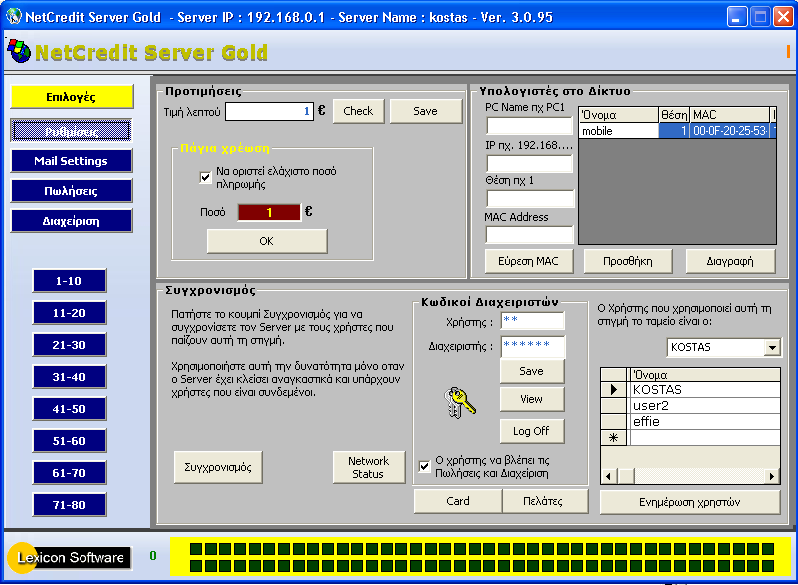798x585 pixels.
Task: Click the Θέση position input field
Action: [x=530, y=199]
